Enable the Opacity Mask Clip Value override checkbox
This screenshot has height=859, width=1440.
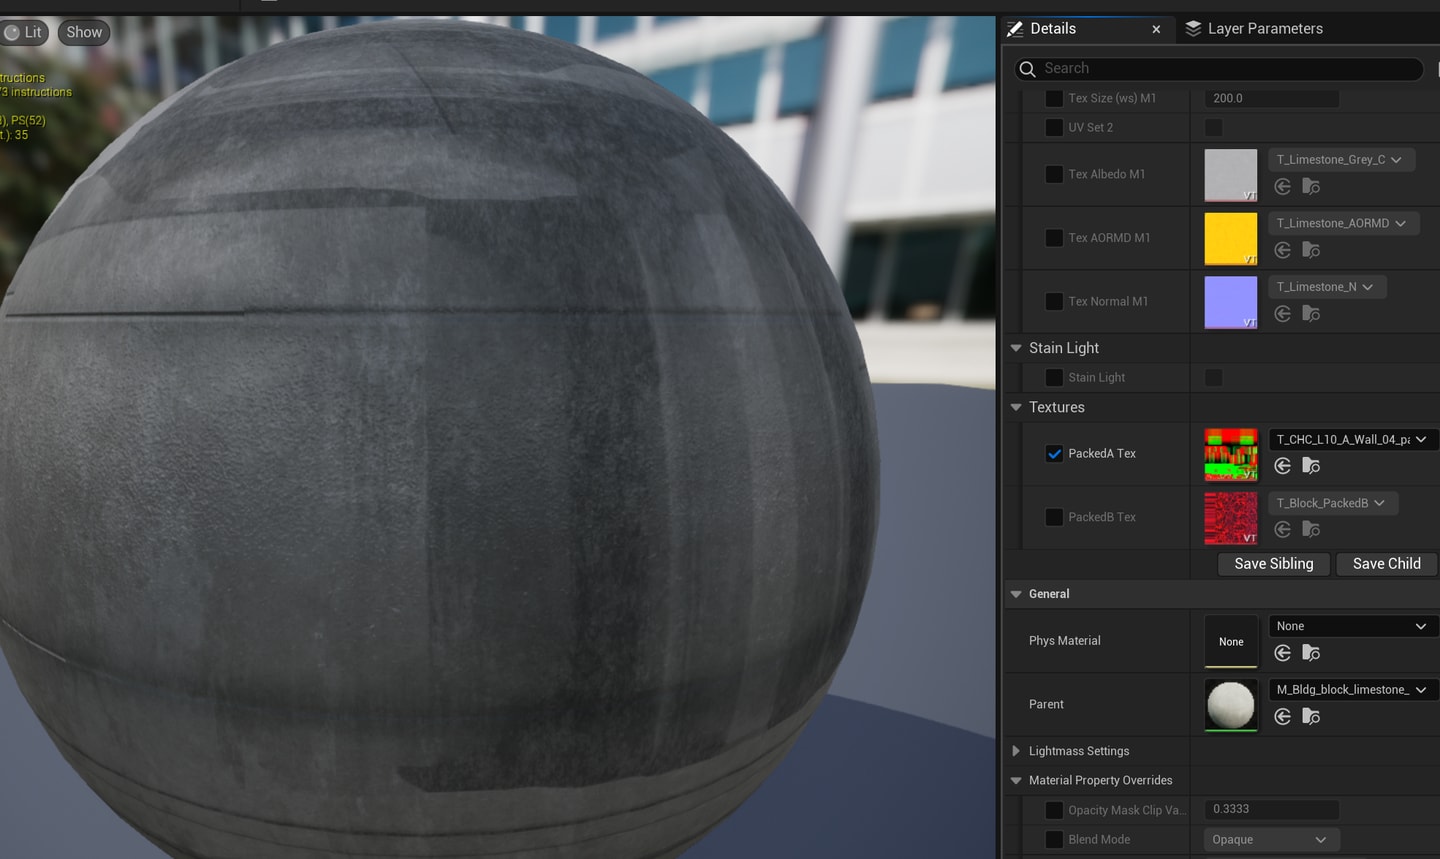point(1054,810)
